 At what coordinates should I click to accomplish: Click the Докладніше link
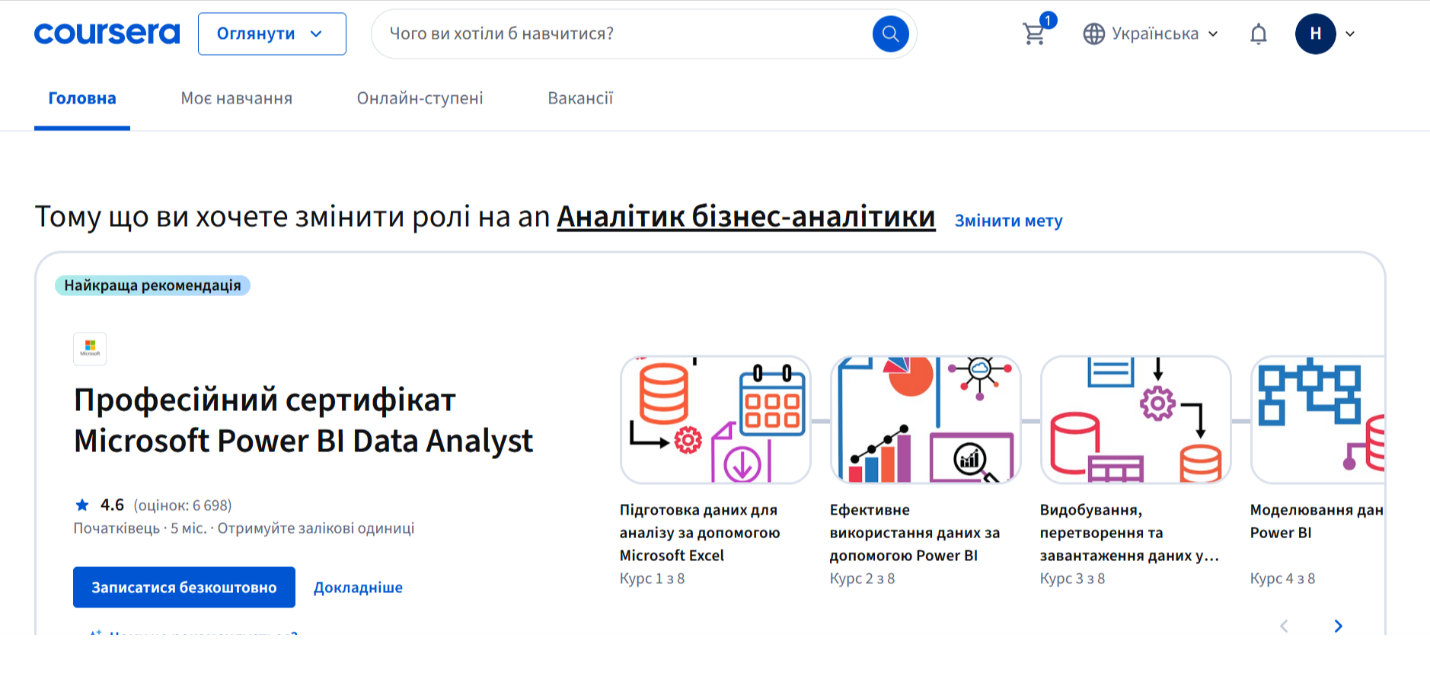358,588
